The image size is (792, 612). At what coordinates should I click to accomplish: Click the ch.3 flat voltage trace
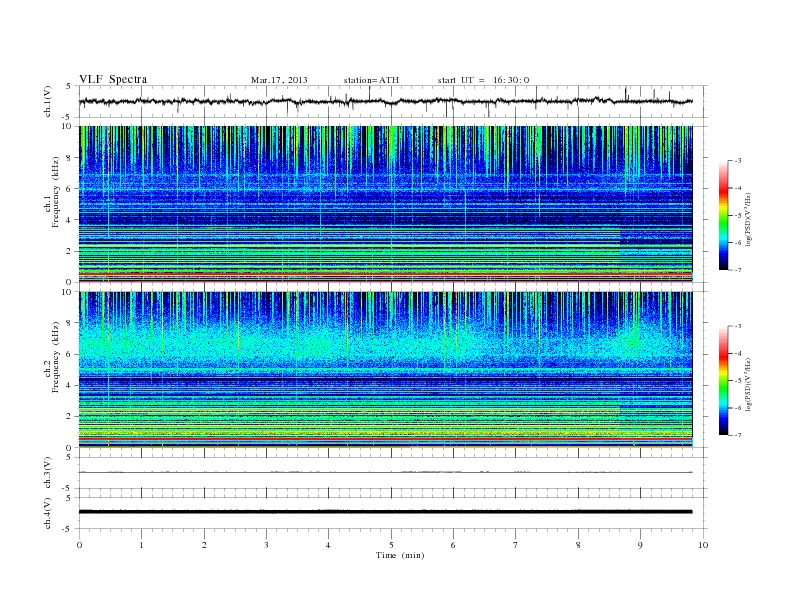pyautogui.click(x=386, y=472)
